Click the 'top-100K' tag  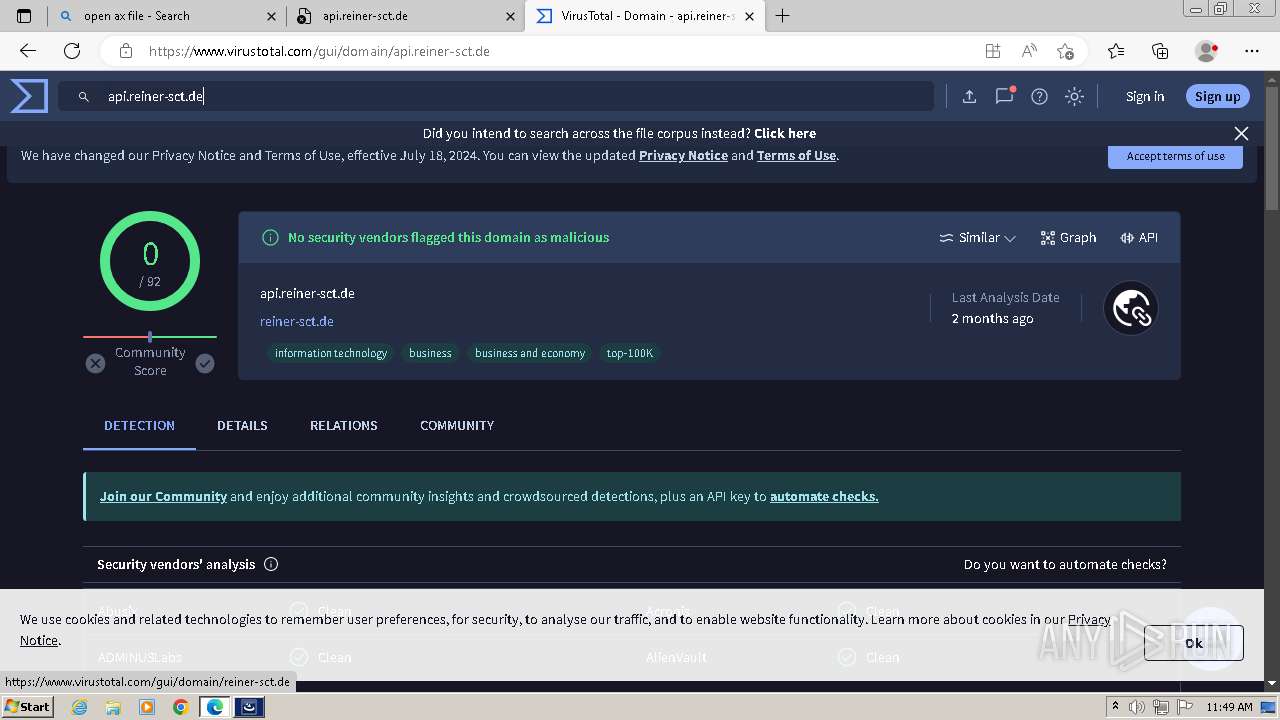click(x=630, y=353)
